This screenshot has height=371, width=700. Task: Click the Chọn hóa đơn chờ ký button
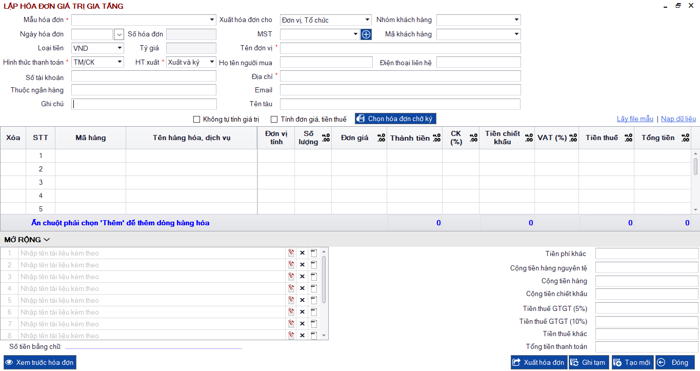pos(395,119)
